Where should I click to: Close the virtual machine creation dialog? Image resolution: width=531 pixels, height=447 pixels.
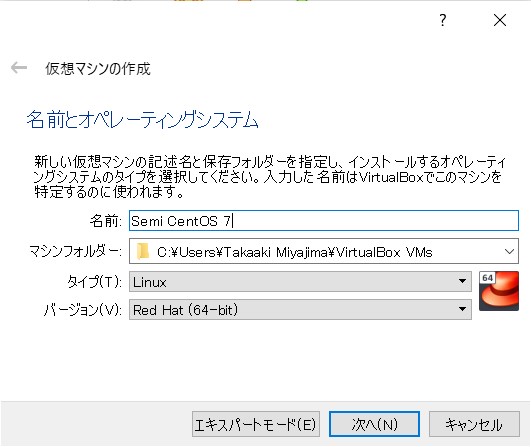[500, 20]
